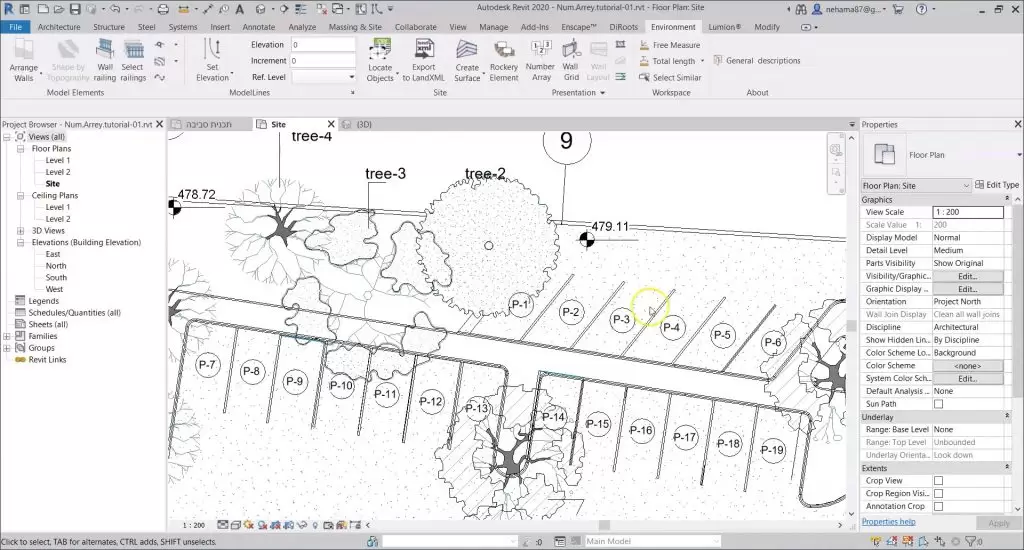Switch to the Massing & Site ribbon tab
This screenshot has width=1024, height=550.
pos(355,27)
